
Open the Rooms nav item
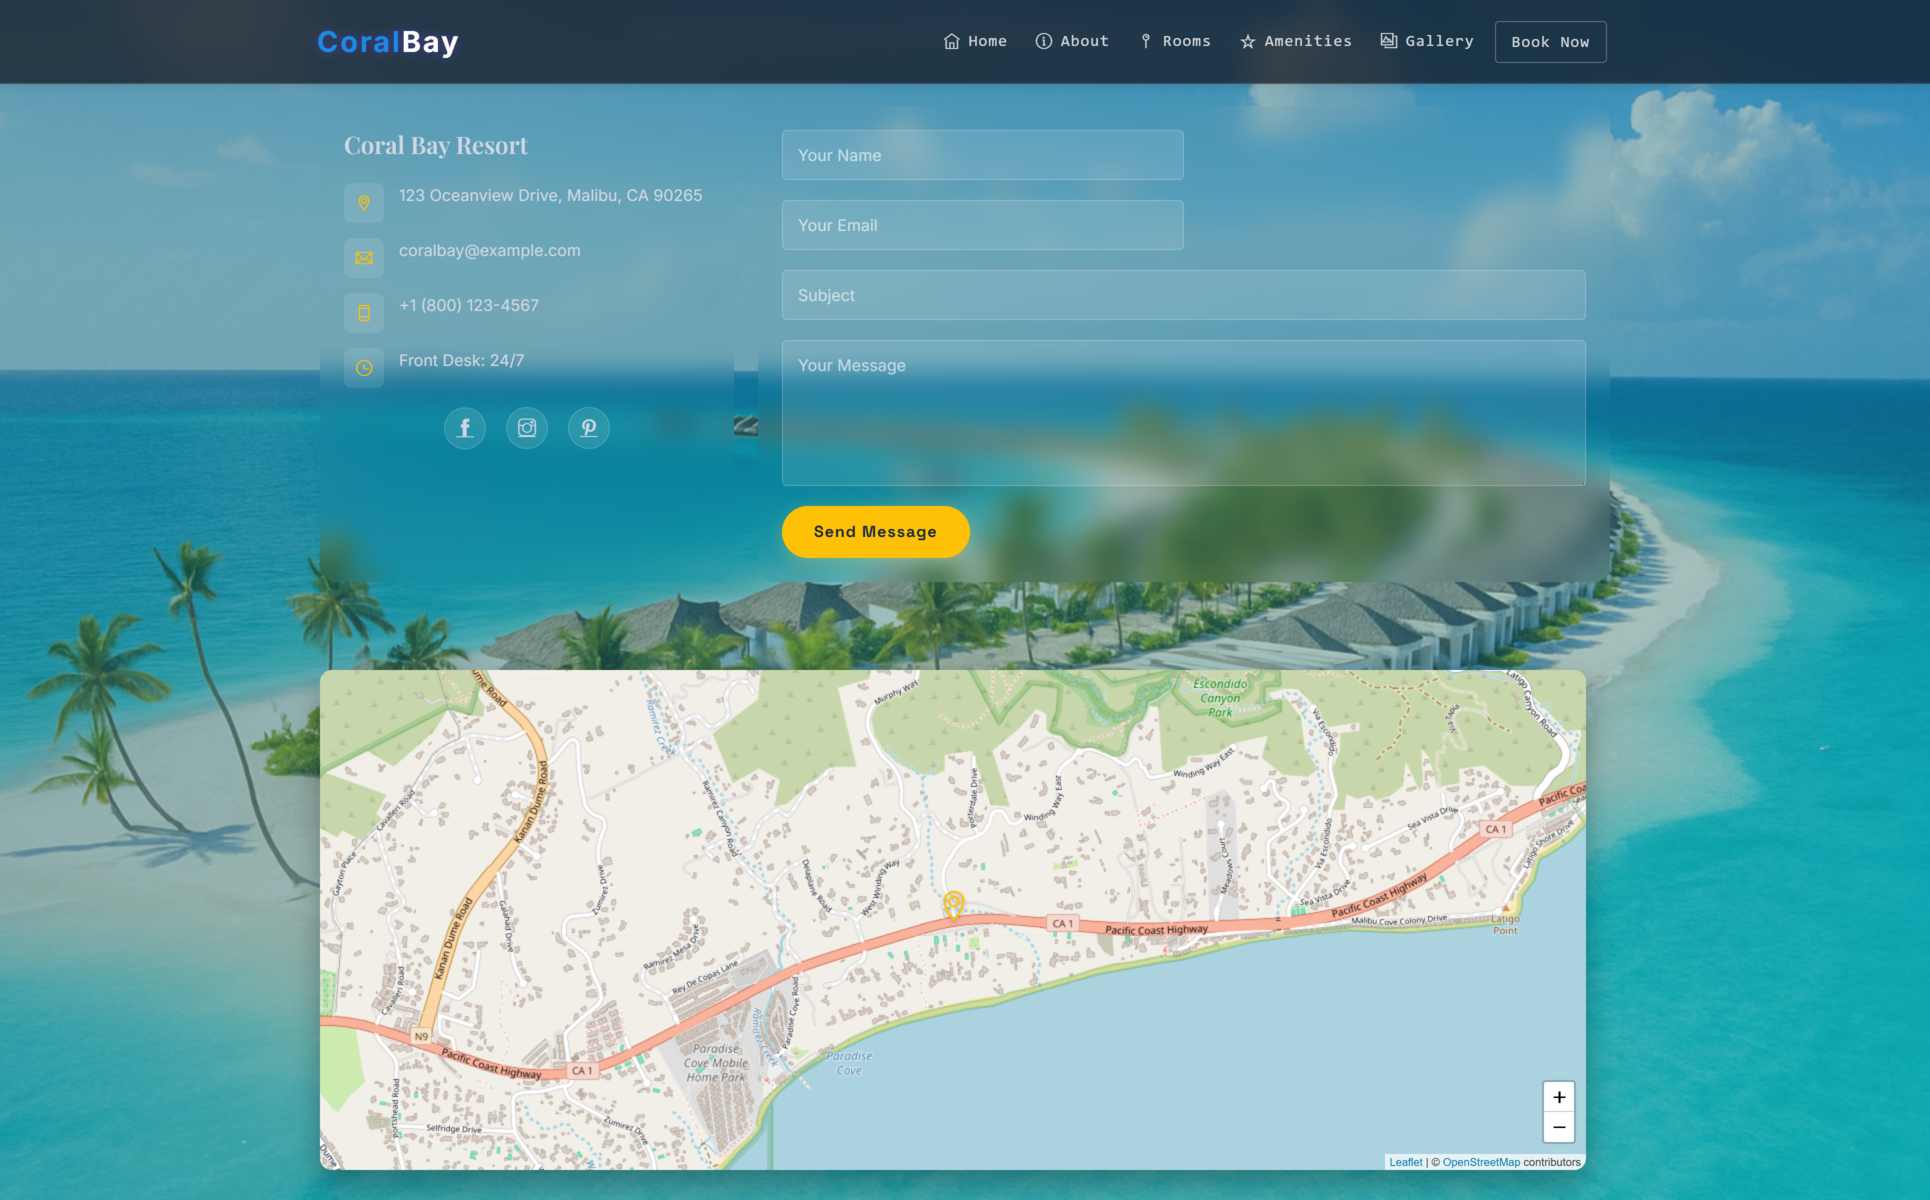[1175, 41]
